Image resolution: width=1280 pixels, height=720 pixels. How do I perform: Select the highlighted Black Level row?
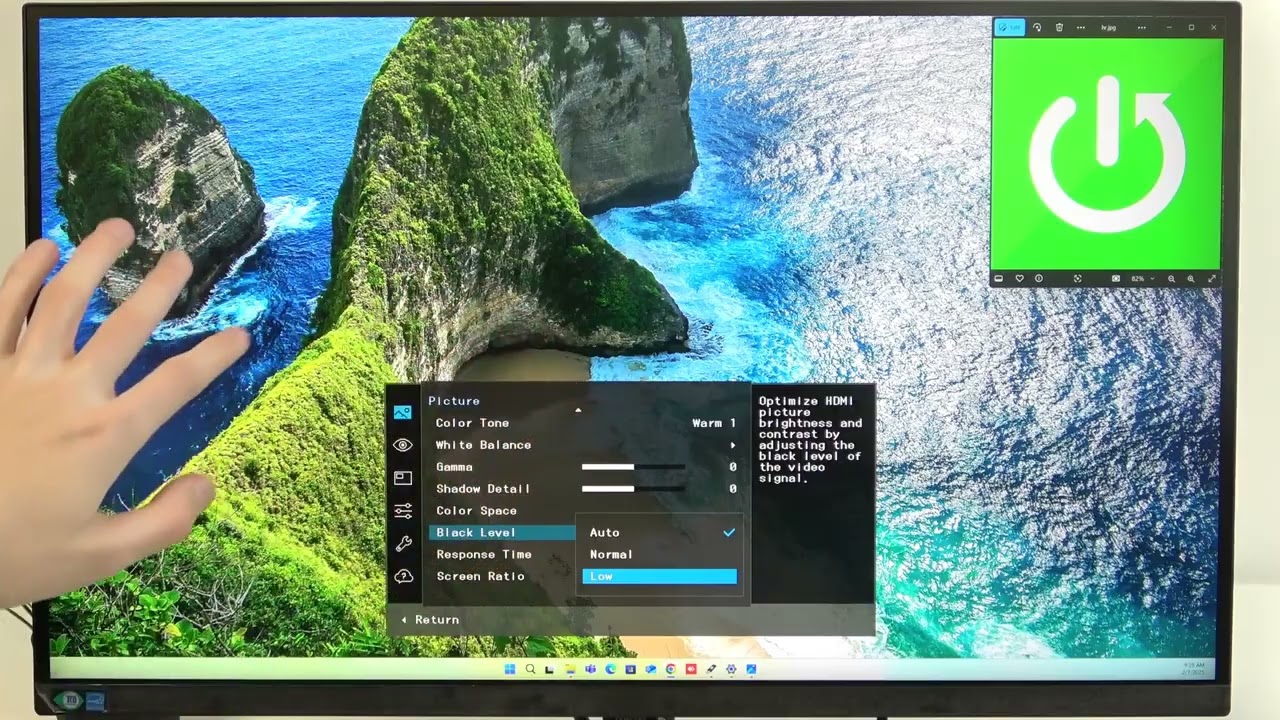[502, 533]
